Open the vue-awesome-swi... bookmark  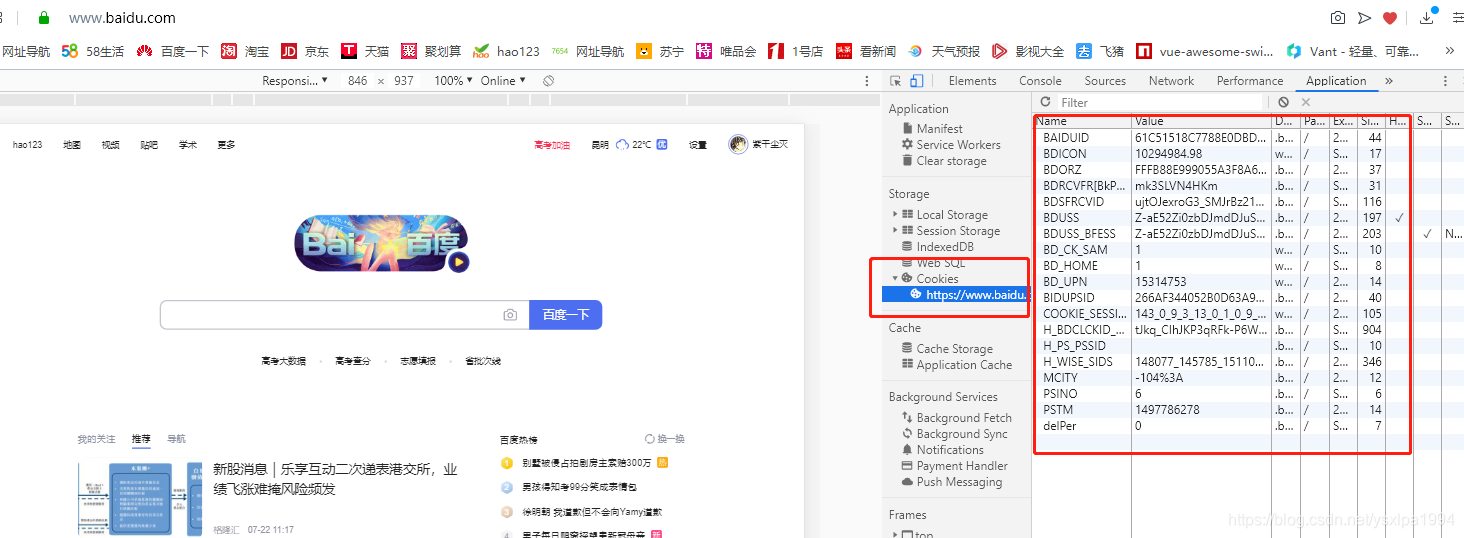coord(1205,51)
